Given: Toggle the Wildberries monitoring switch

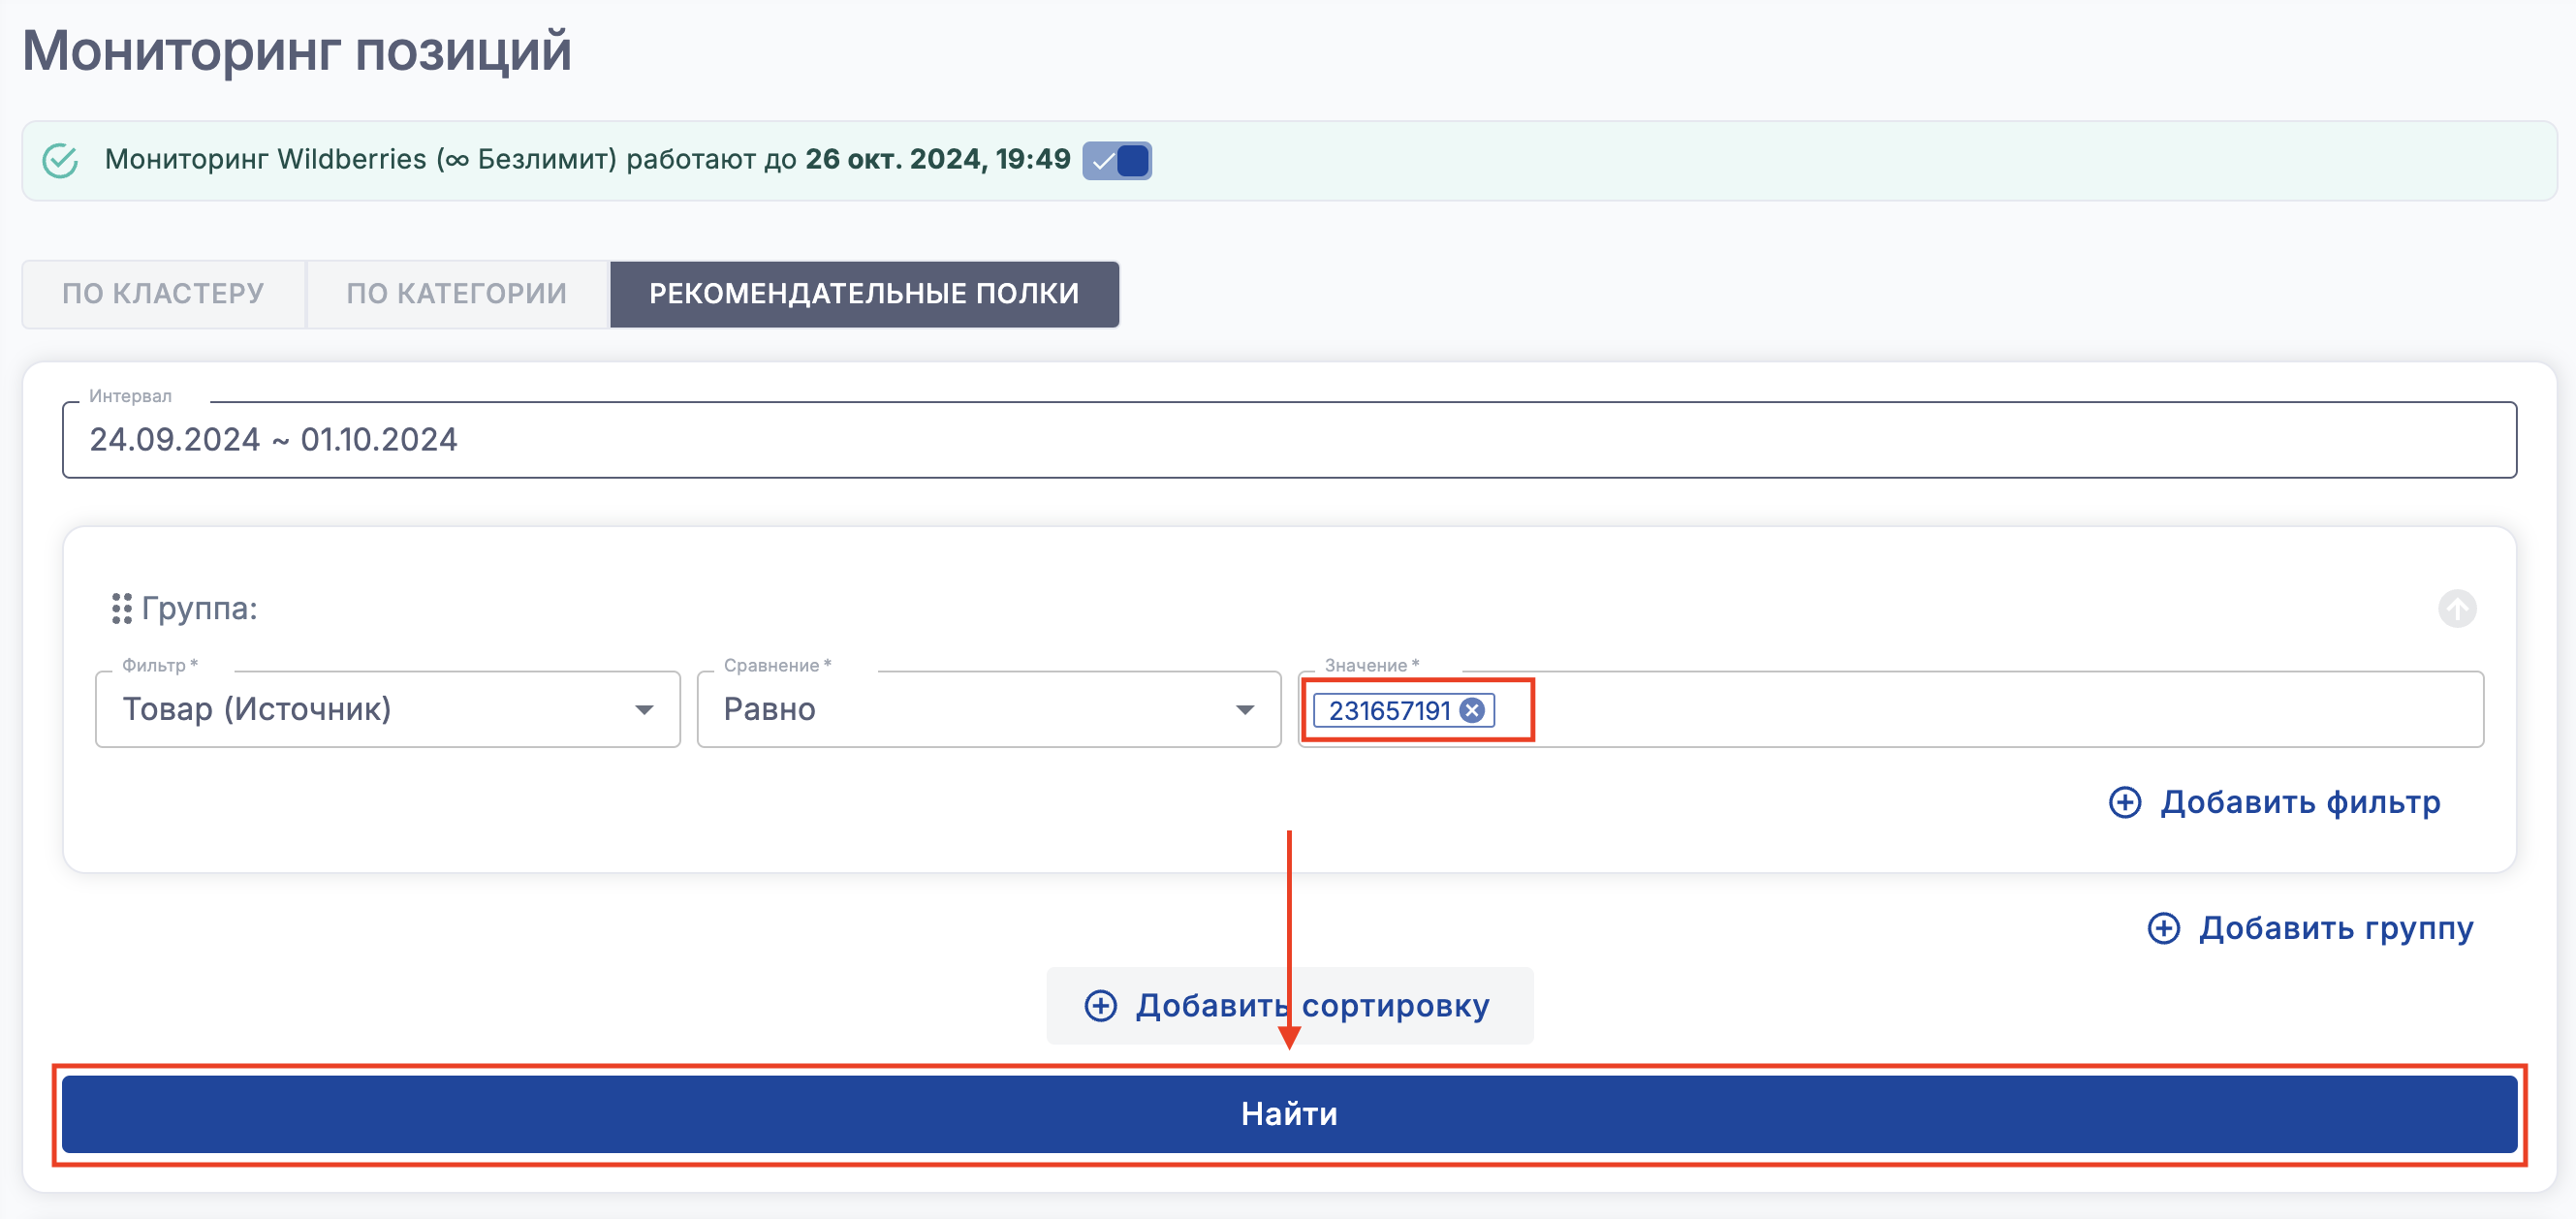Looking at the screenshot, I should (x=1116, y=161).
